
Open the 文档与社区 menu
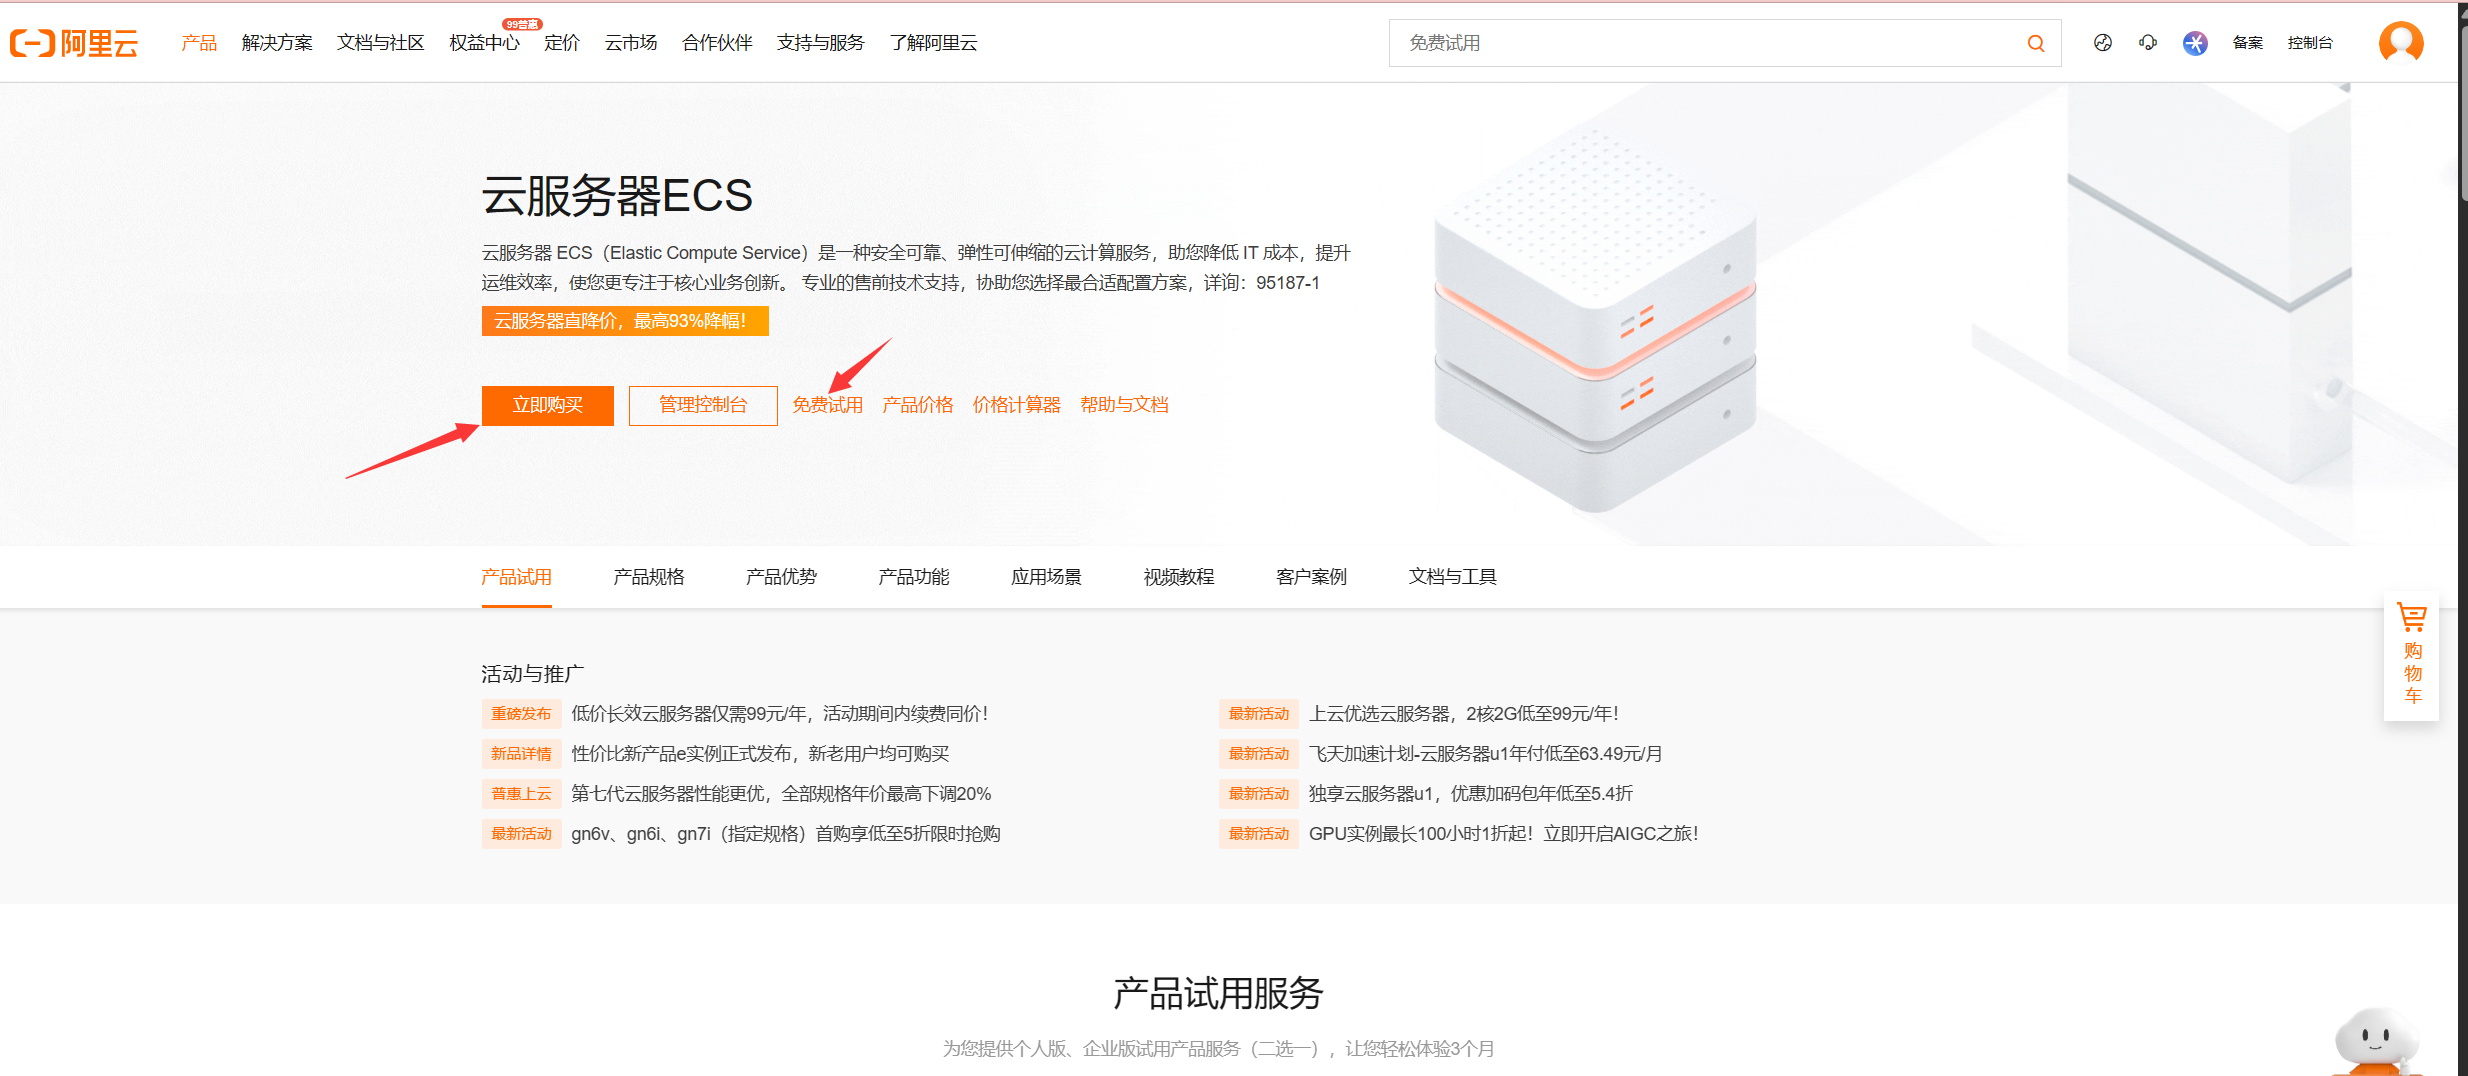381,43
